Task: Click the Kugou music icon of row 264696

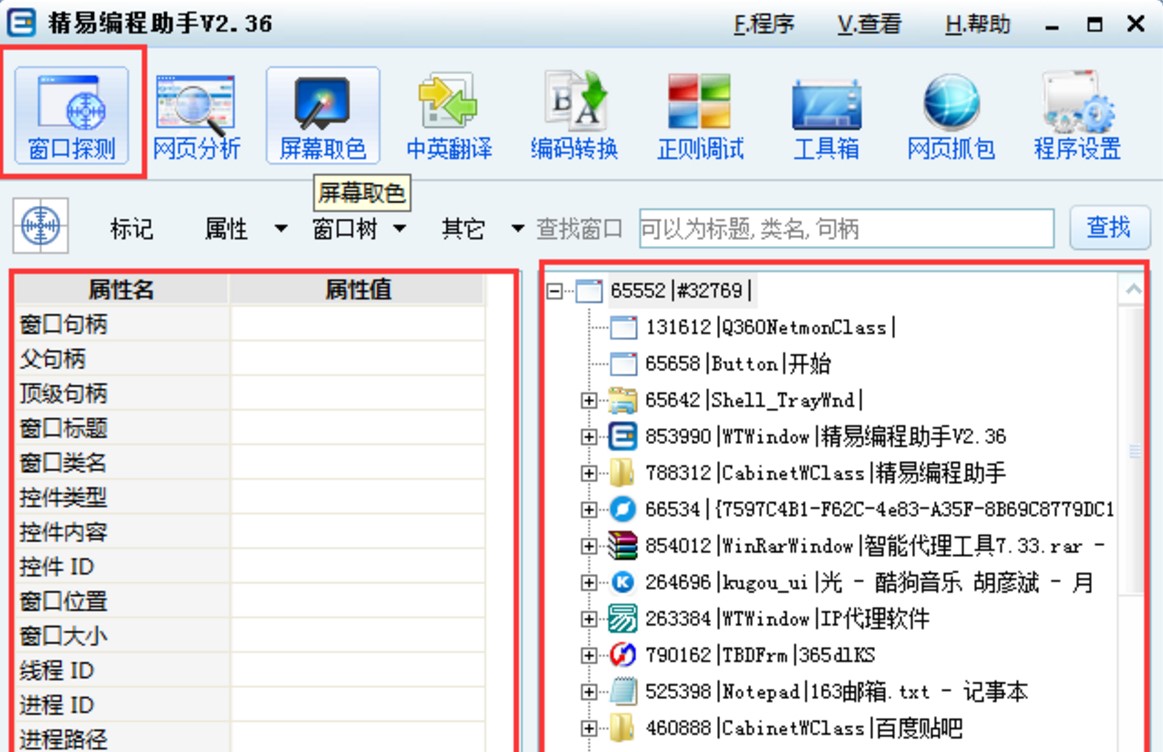Action: [623, 582]
